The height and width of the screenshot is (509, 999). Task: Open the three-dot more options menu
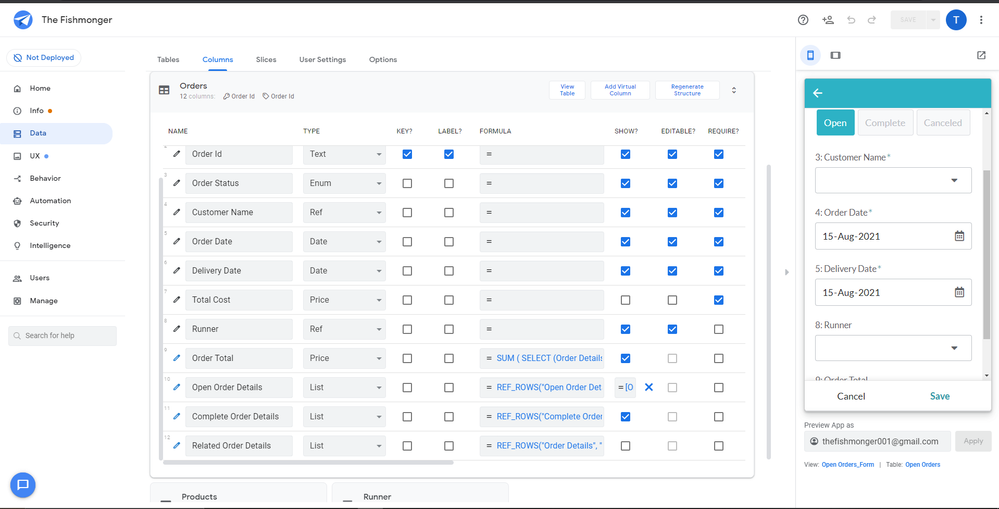pyautogui.click(x=981, y=20)
